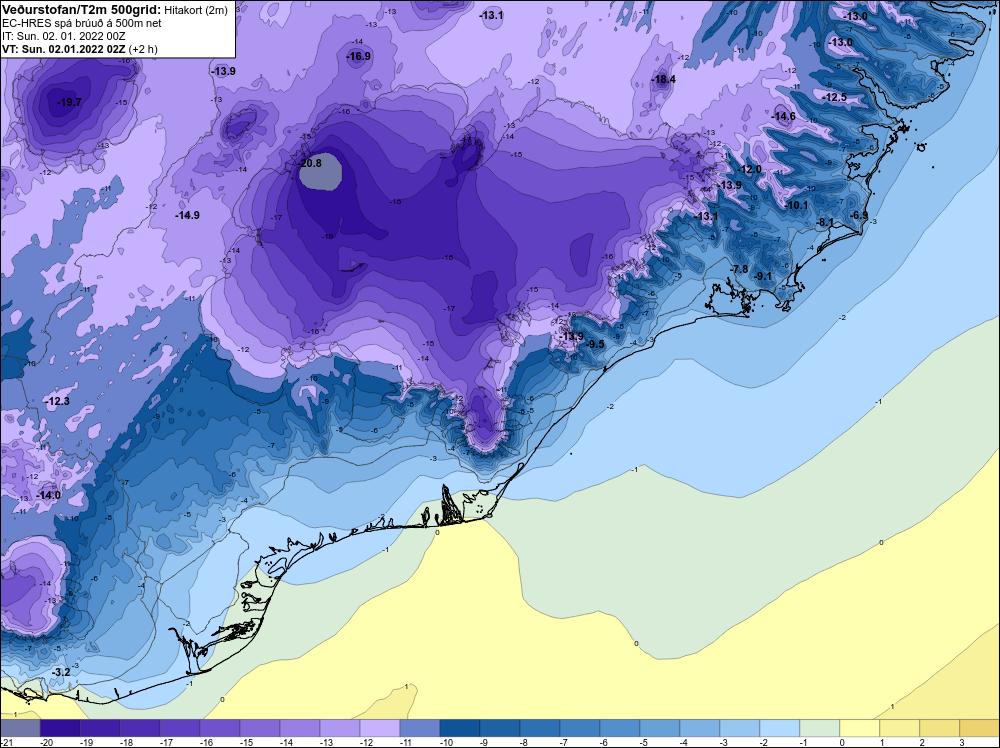
Task: Select the -12.3 temperature label
Action: tap(57, 401)
